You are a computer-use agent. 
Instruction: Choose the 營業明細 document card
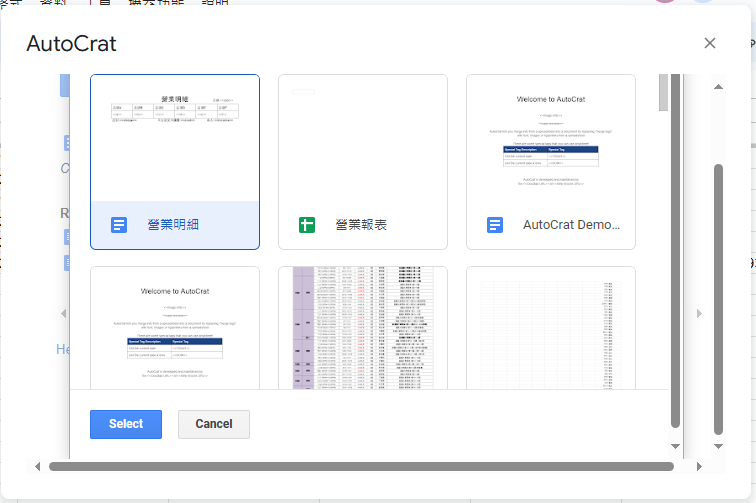(175, 162)
